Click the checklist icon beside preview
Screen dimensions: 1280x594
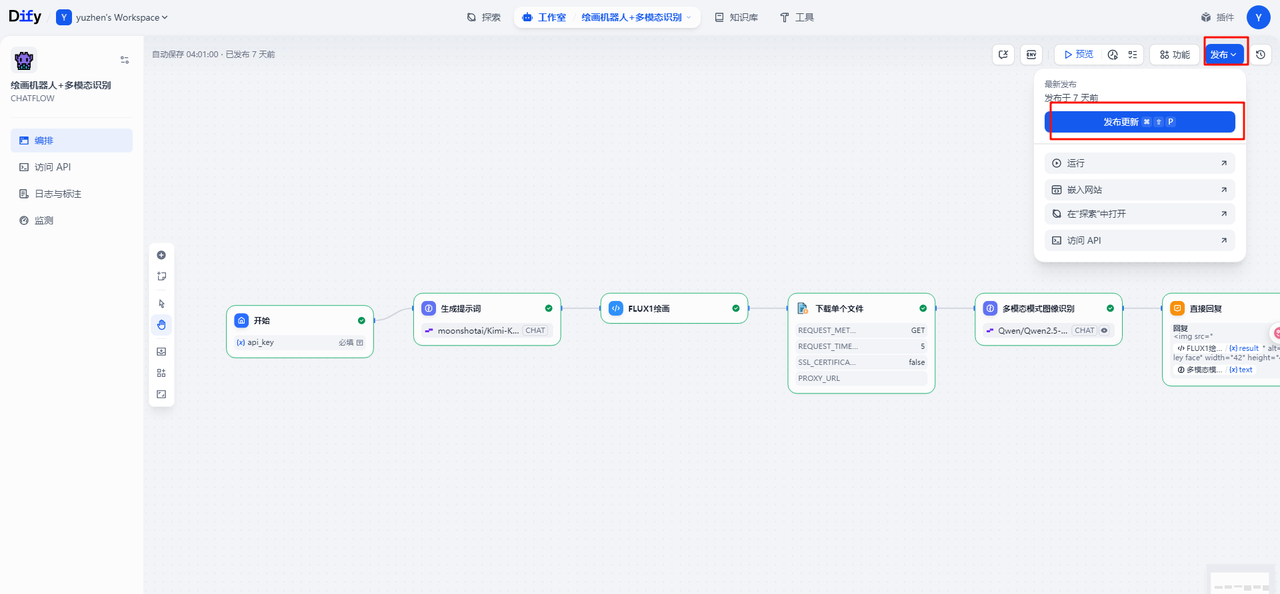pos(1133,55)
